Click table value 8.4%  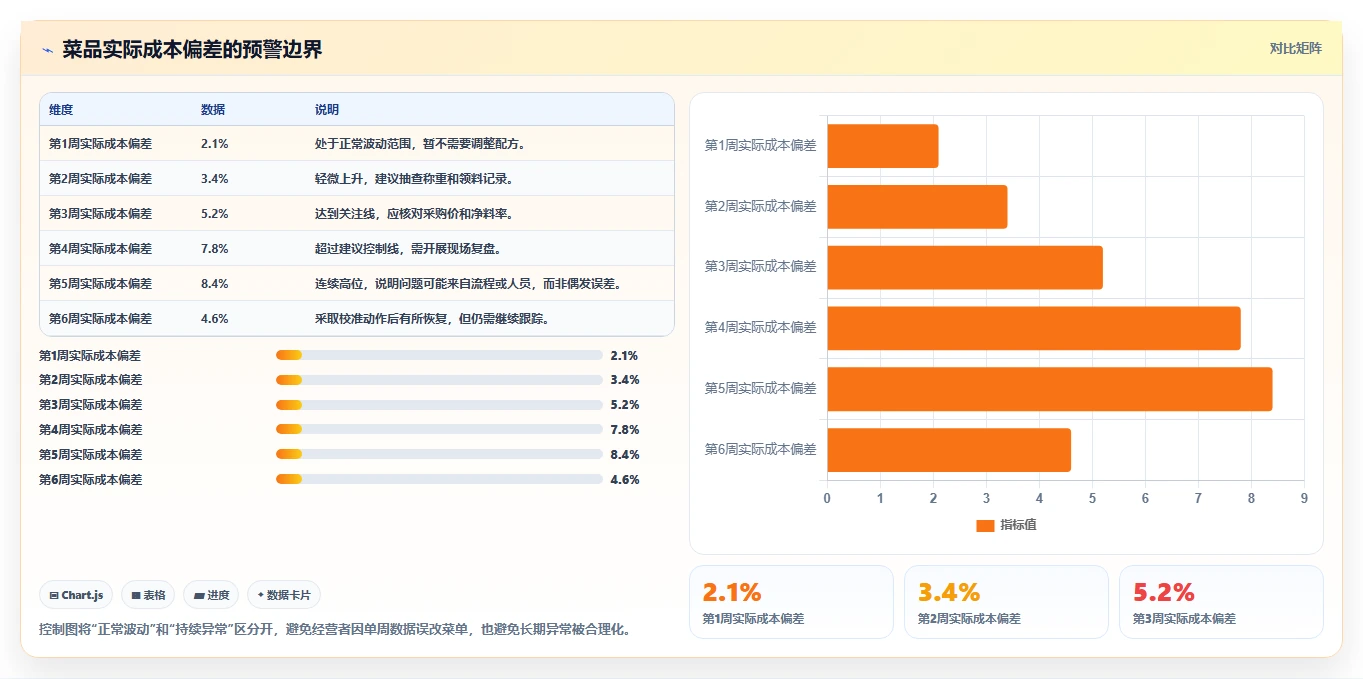(215, 284)
